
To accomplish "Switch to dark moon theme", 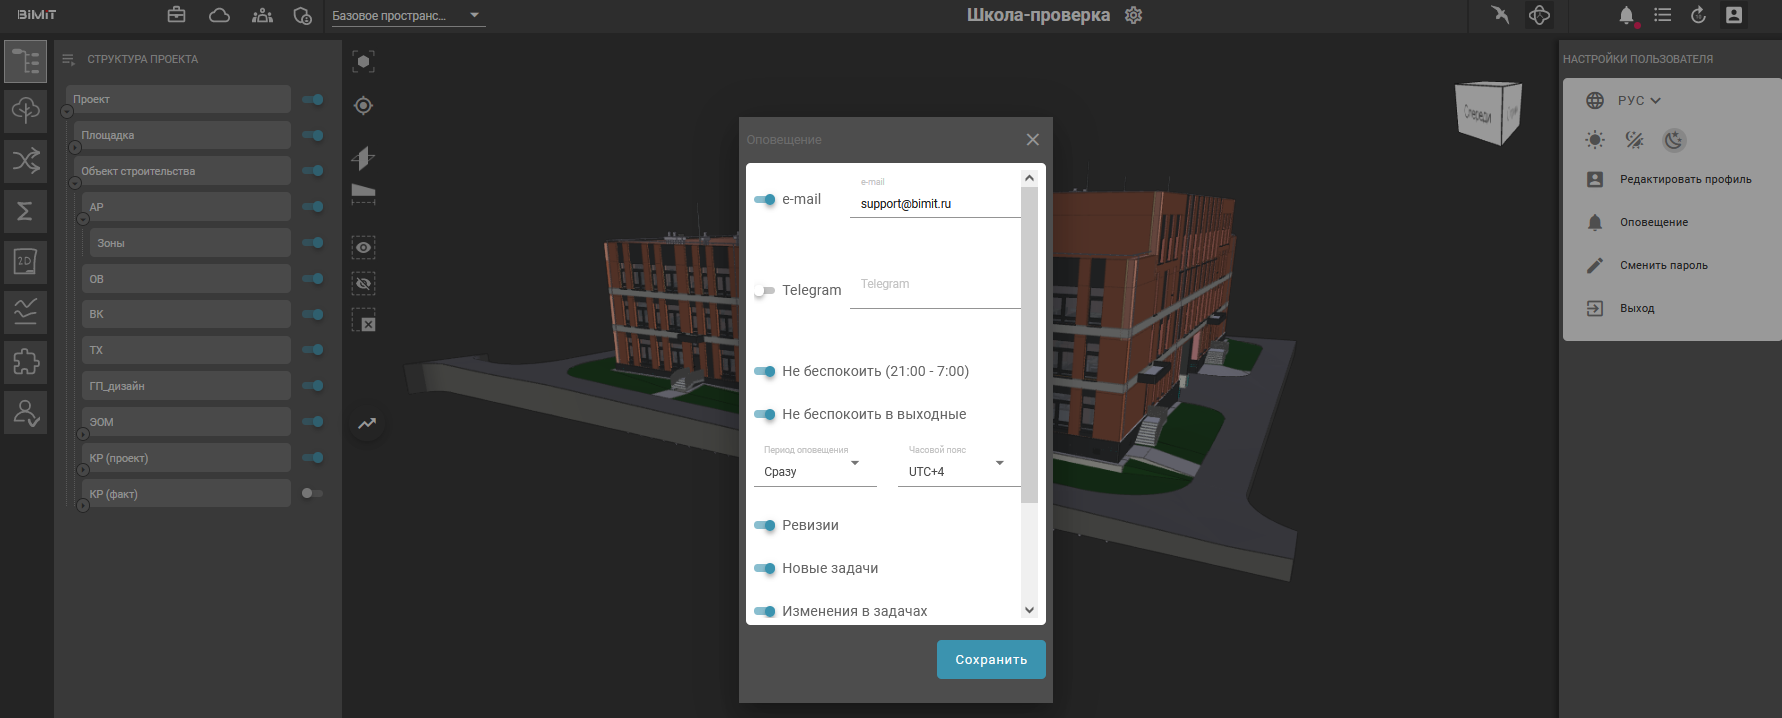I will (1674, 140).
